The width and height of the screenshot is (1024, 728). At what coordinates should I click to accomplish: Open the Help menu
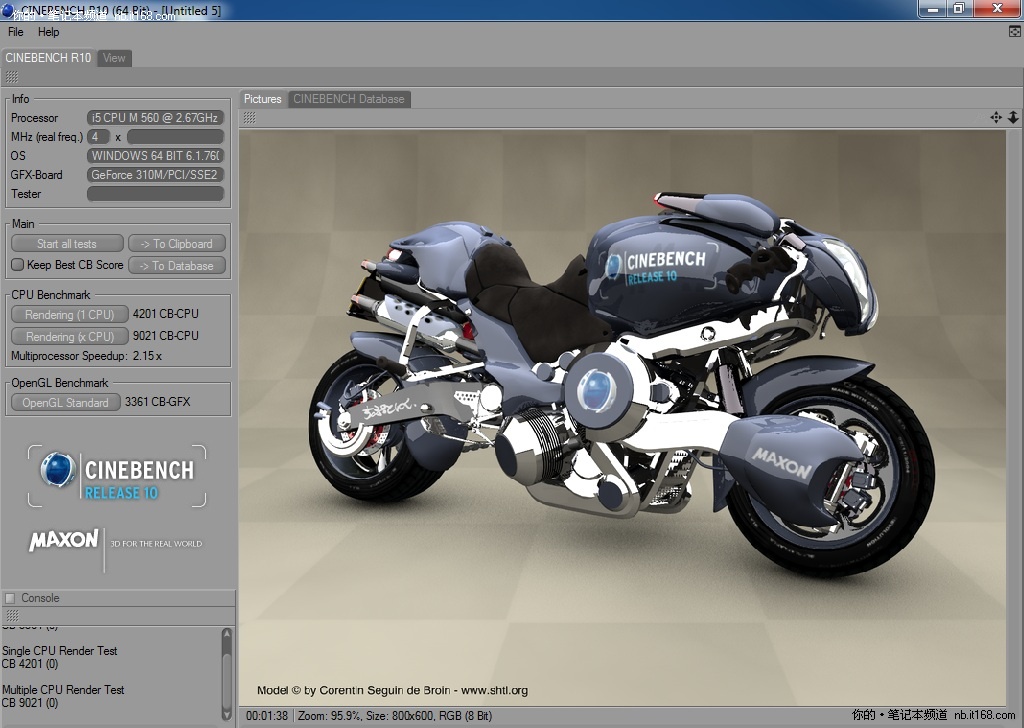pyautogui.click(x=49, y=32)
